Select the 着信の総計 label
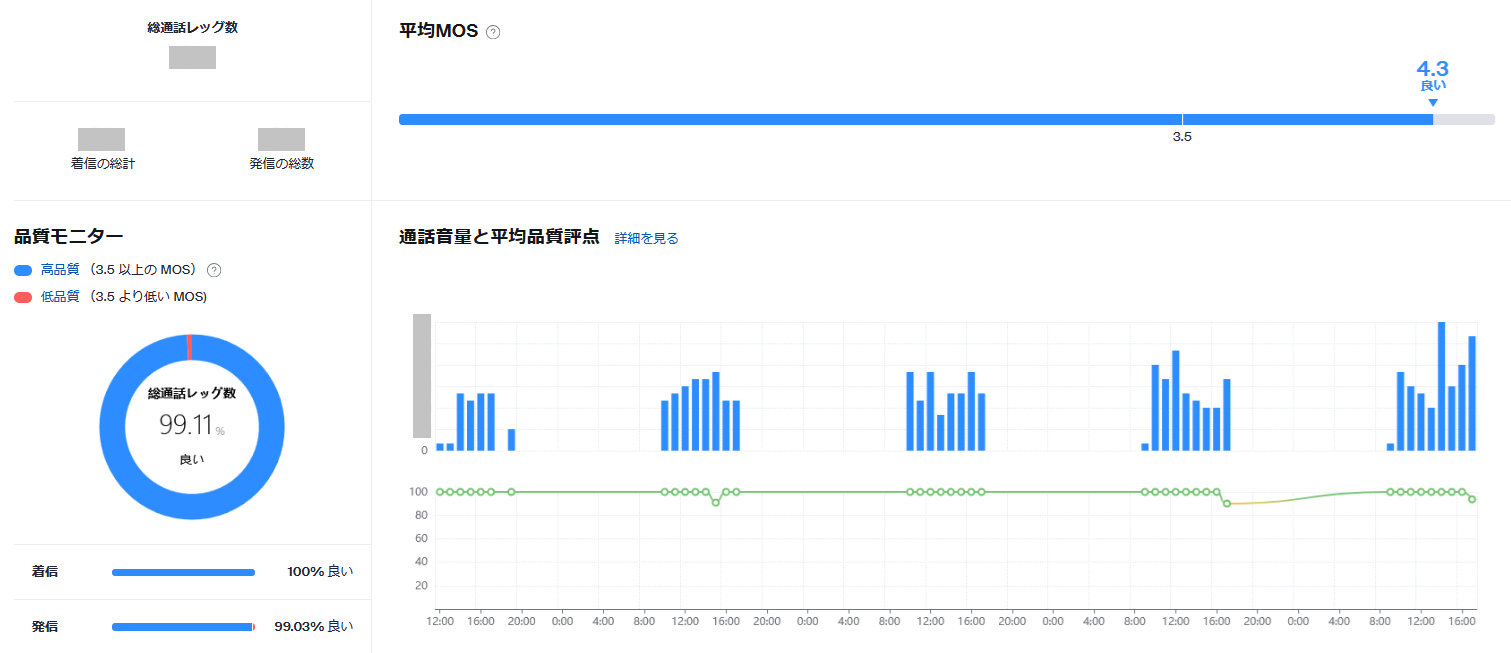 click(x=102, y=163)
